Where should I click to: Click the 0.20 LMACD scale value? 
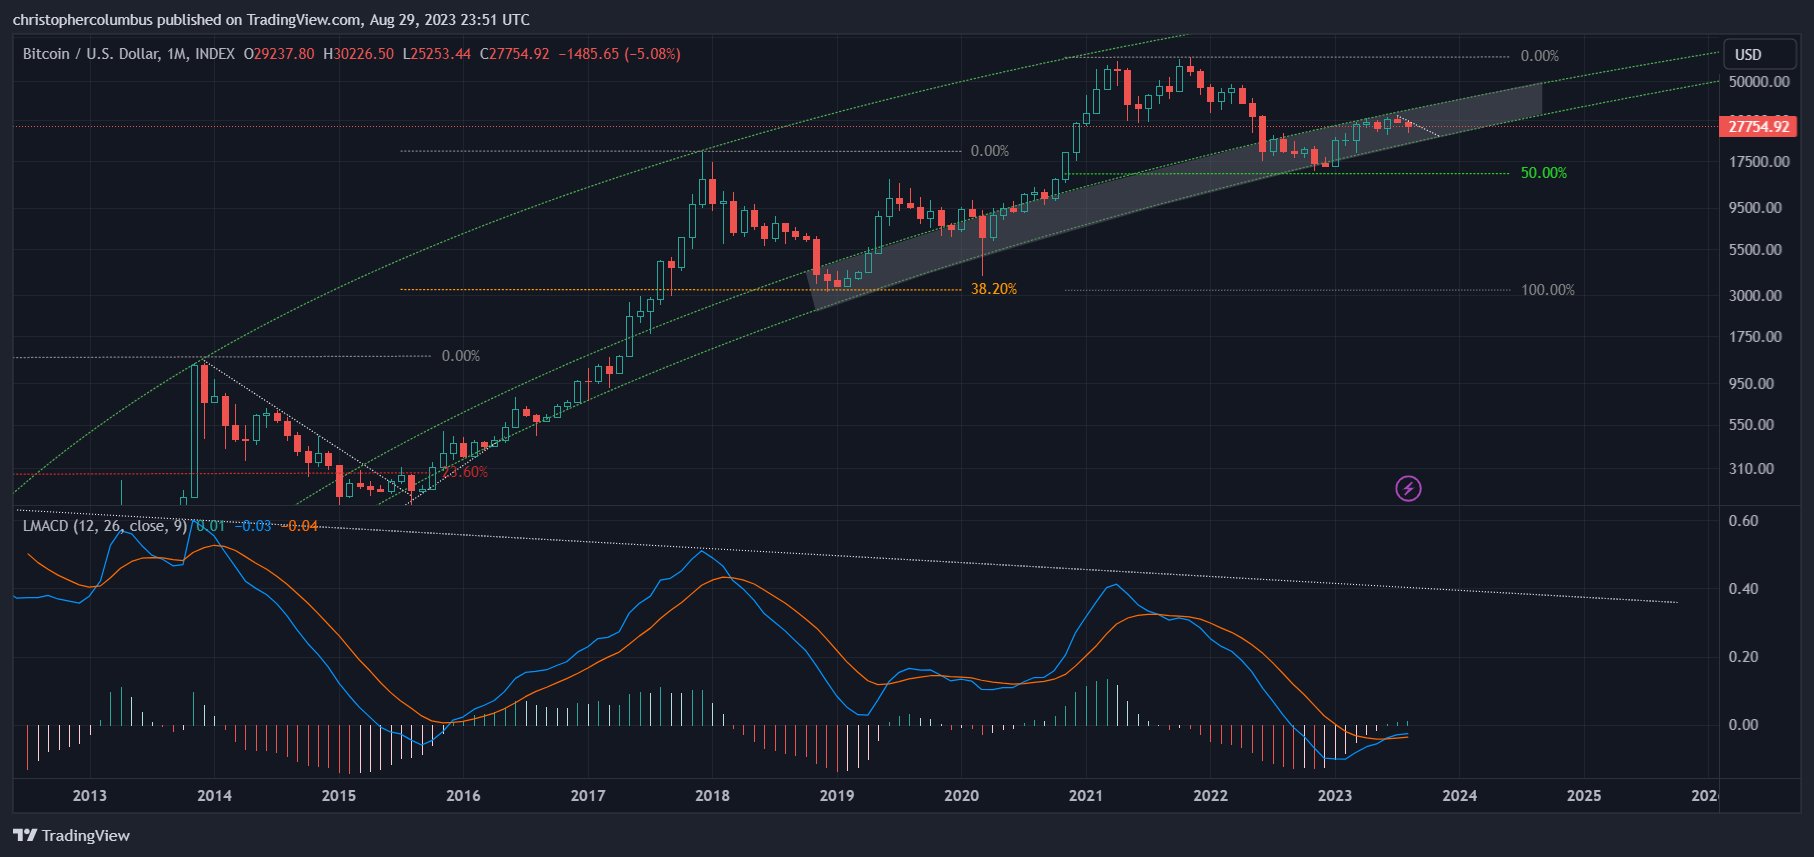tap(1743, 657)
